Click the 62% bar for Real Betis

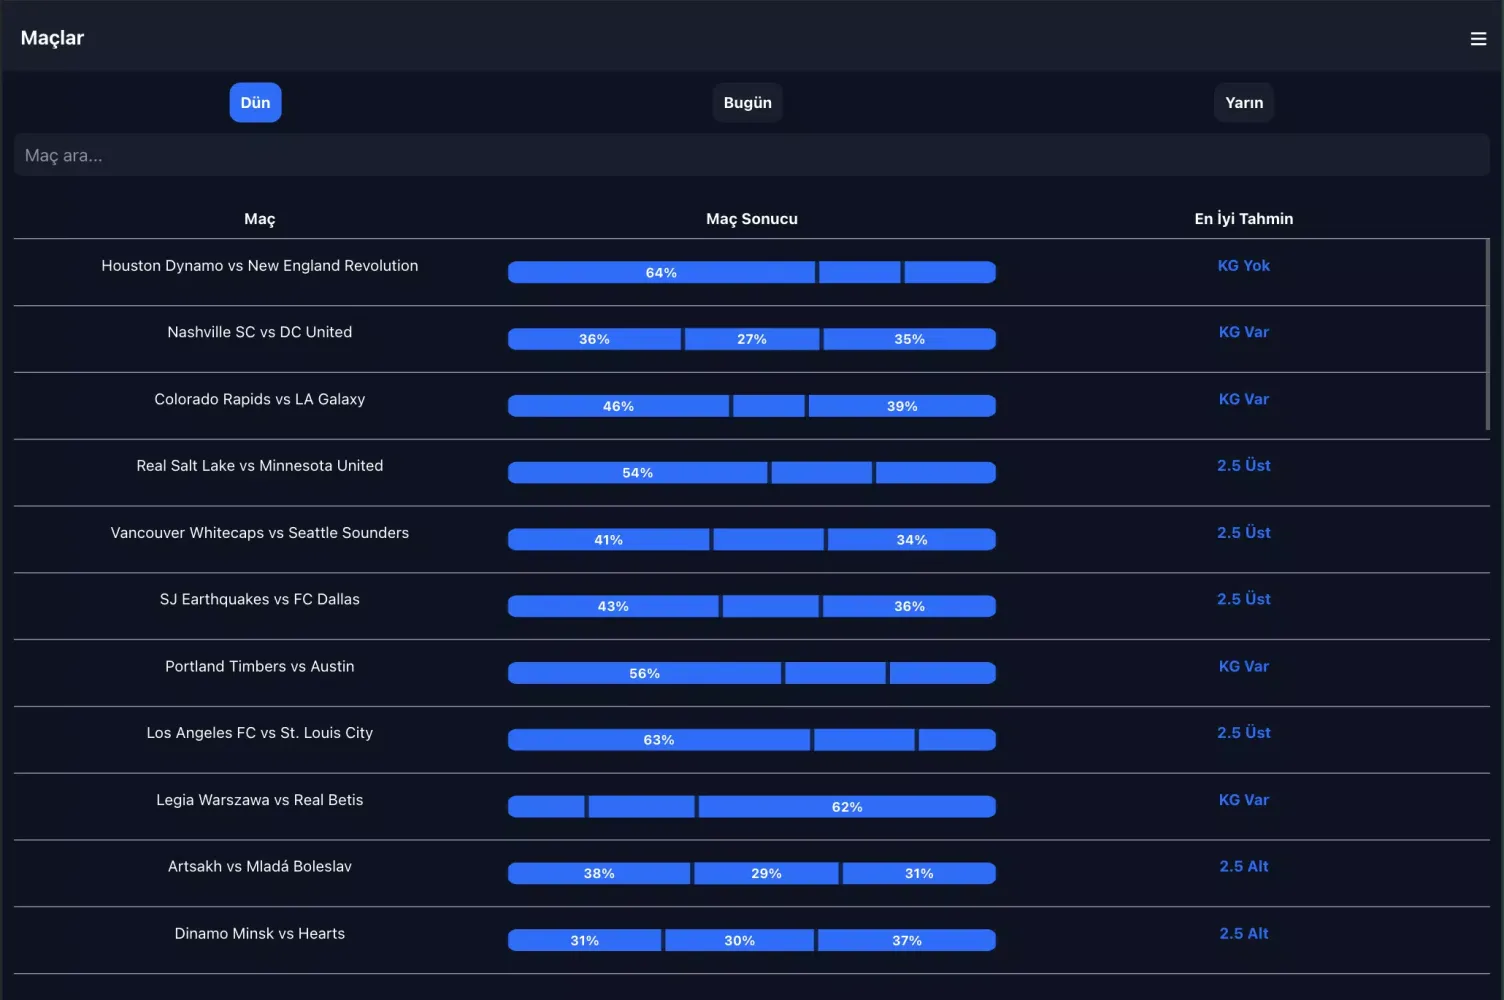[x=847, y=807]
